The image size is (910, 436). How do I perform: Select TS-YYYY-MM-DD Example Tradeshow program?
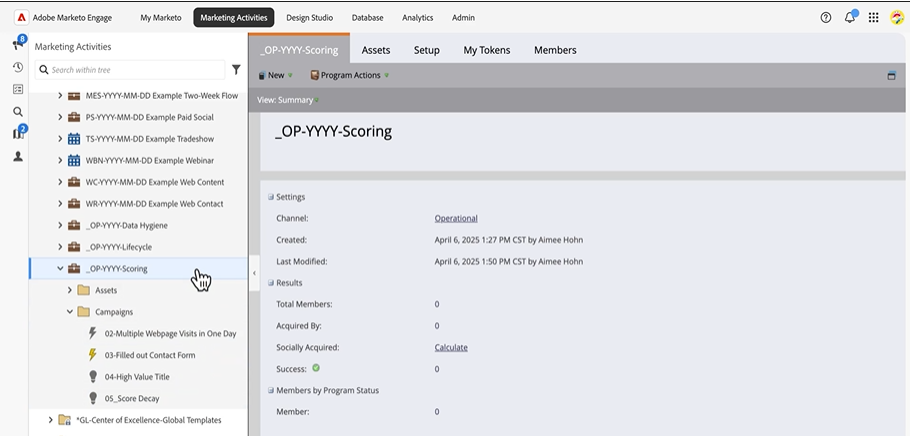tap(150, 139)
